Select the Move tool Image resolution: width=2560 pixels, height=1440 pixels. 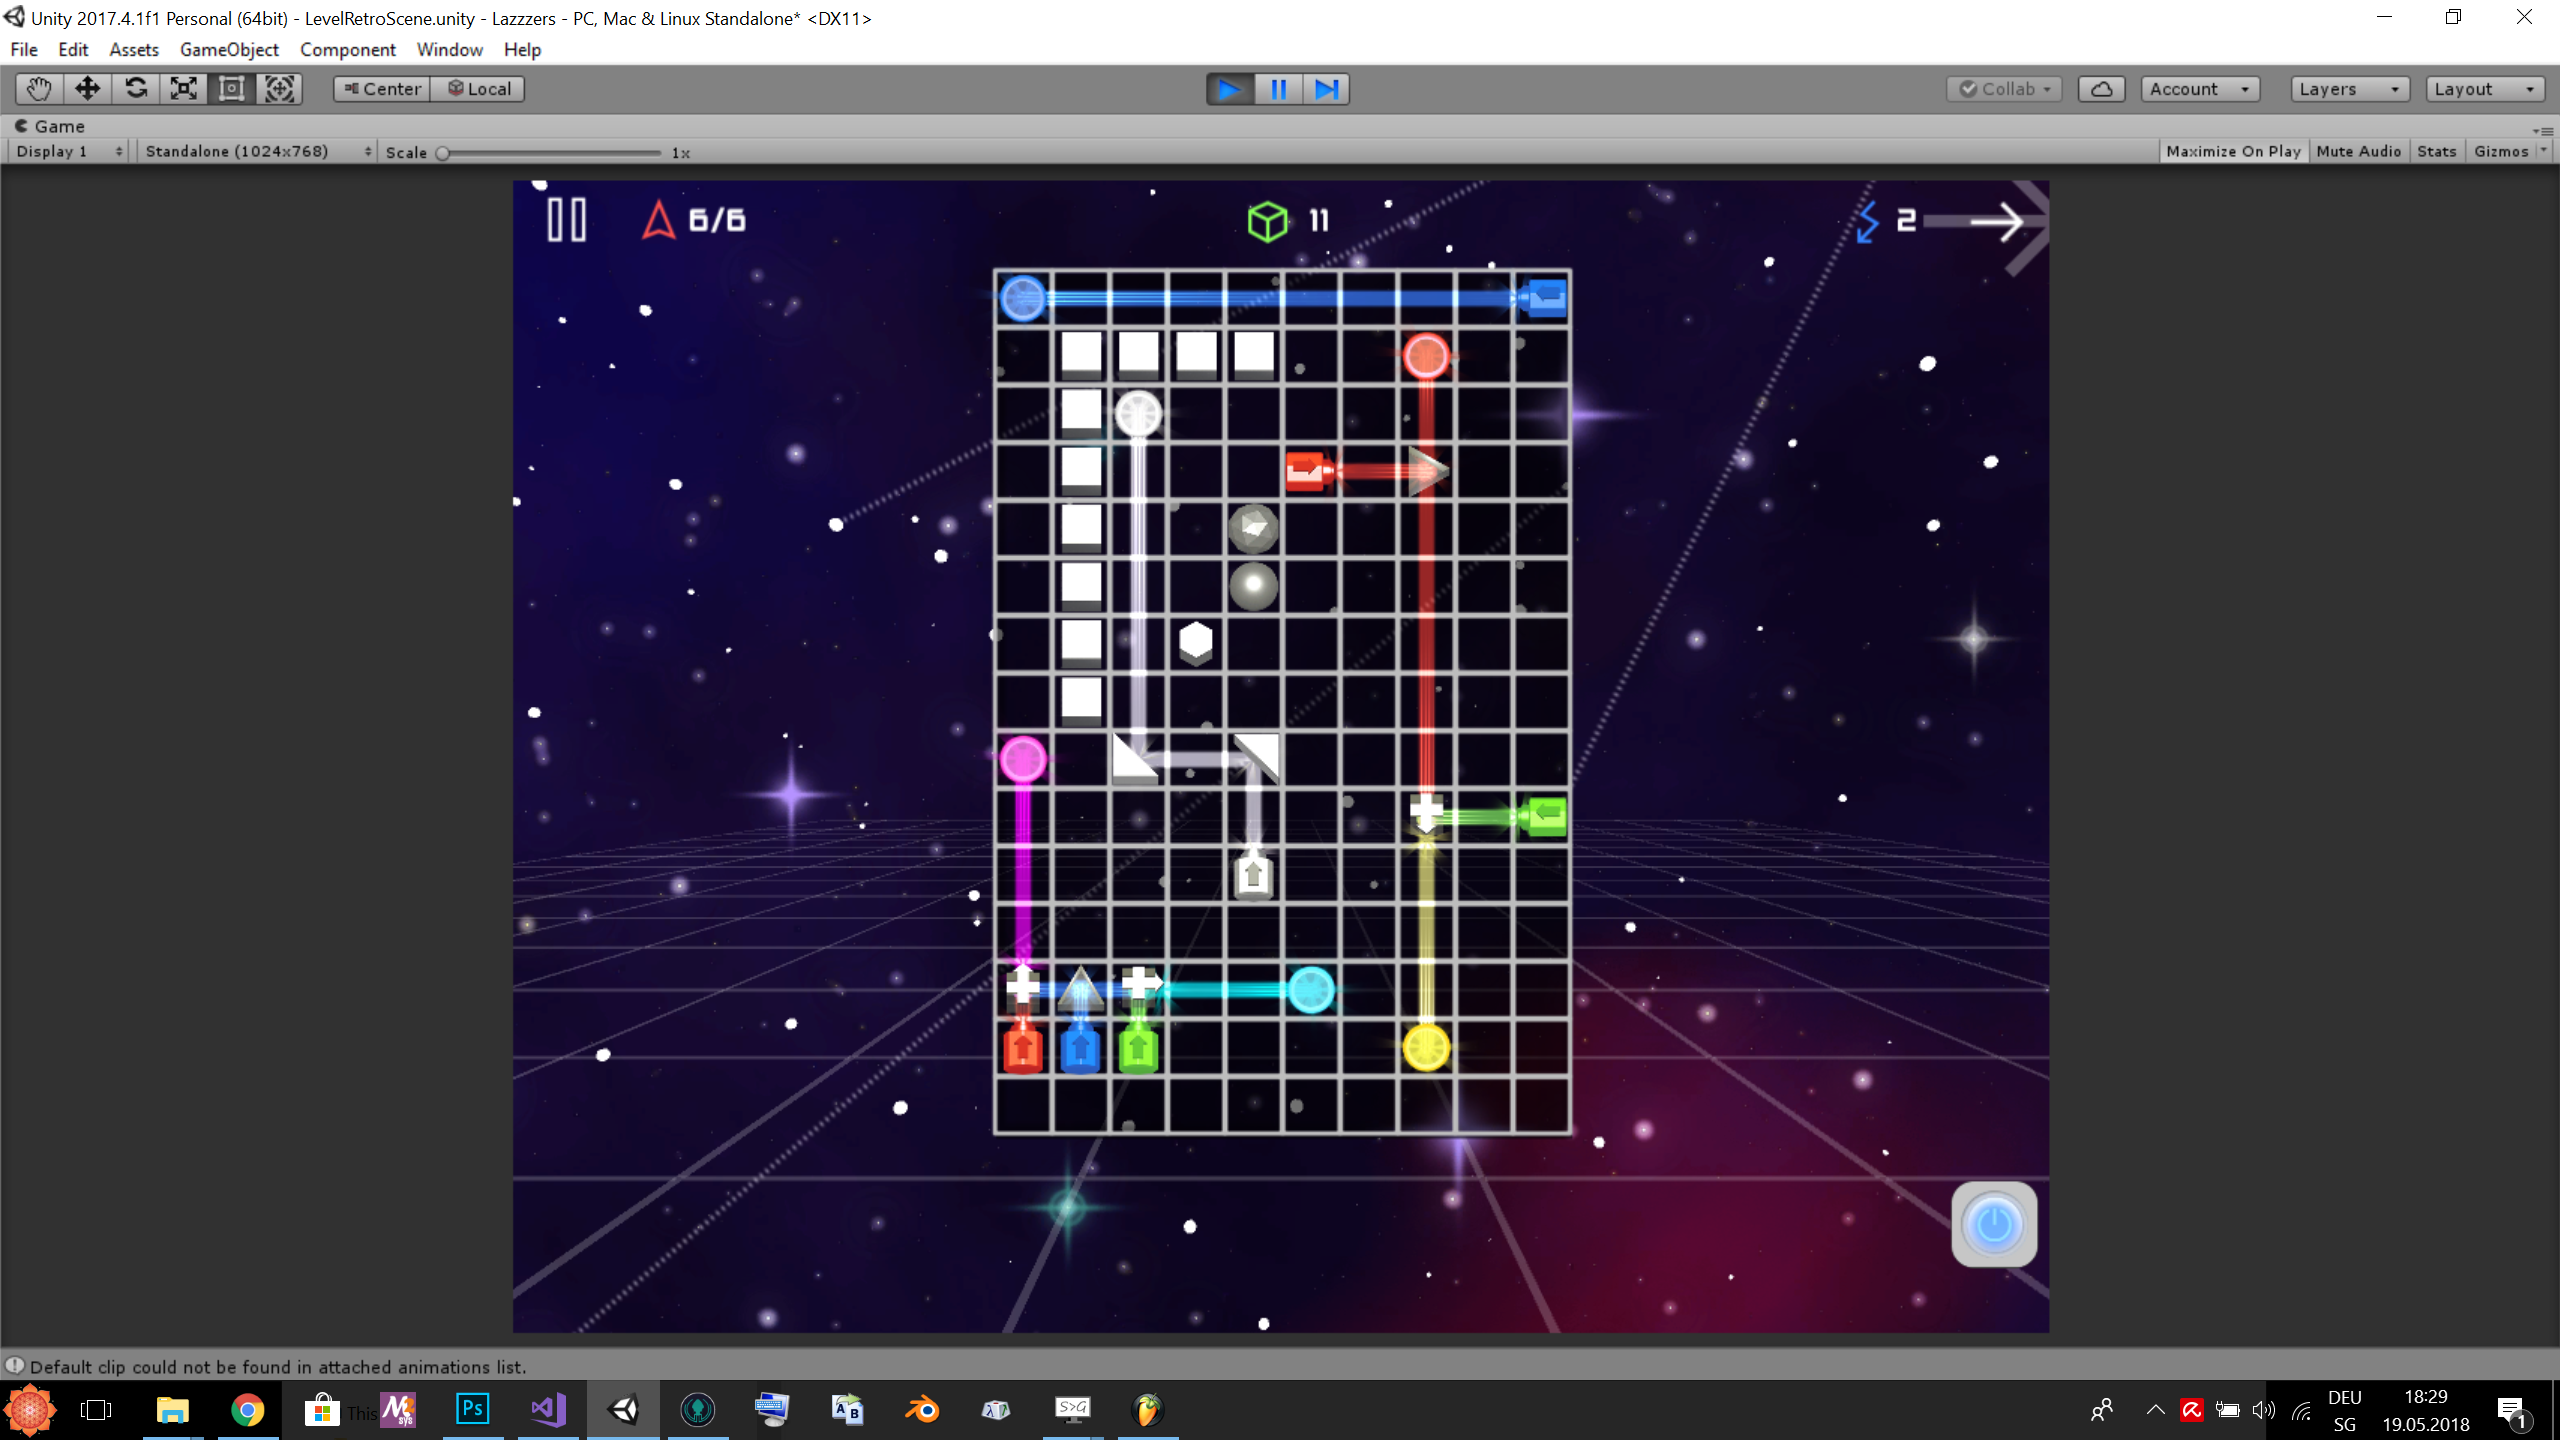tap(87, 89)
